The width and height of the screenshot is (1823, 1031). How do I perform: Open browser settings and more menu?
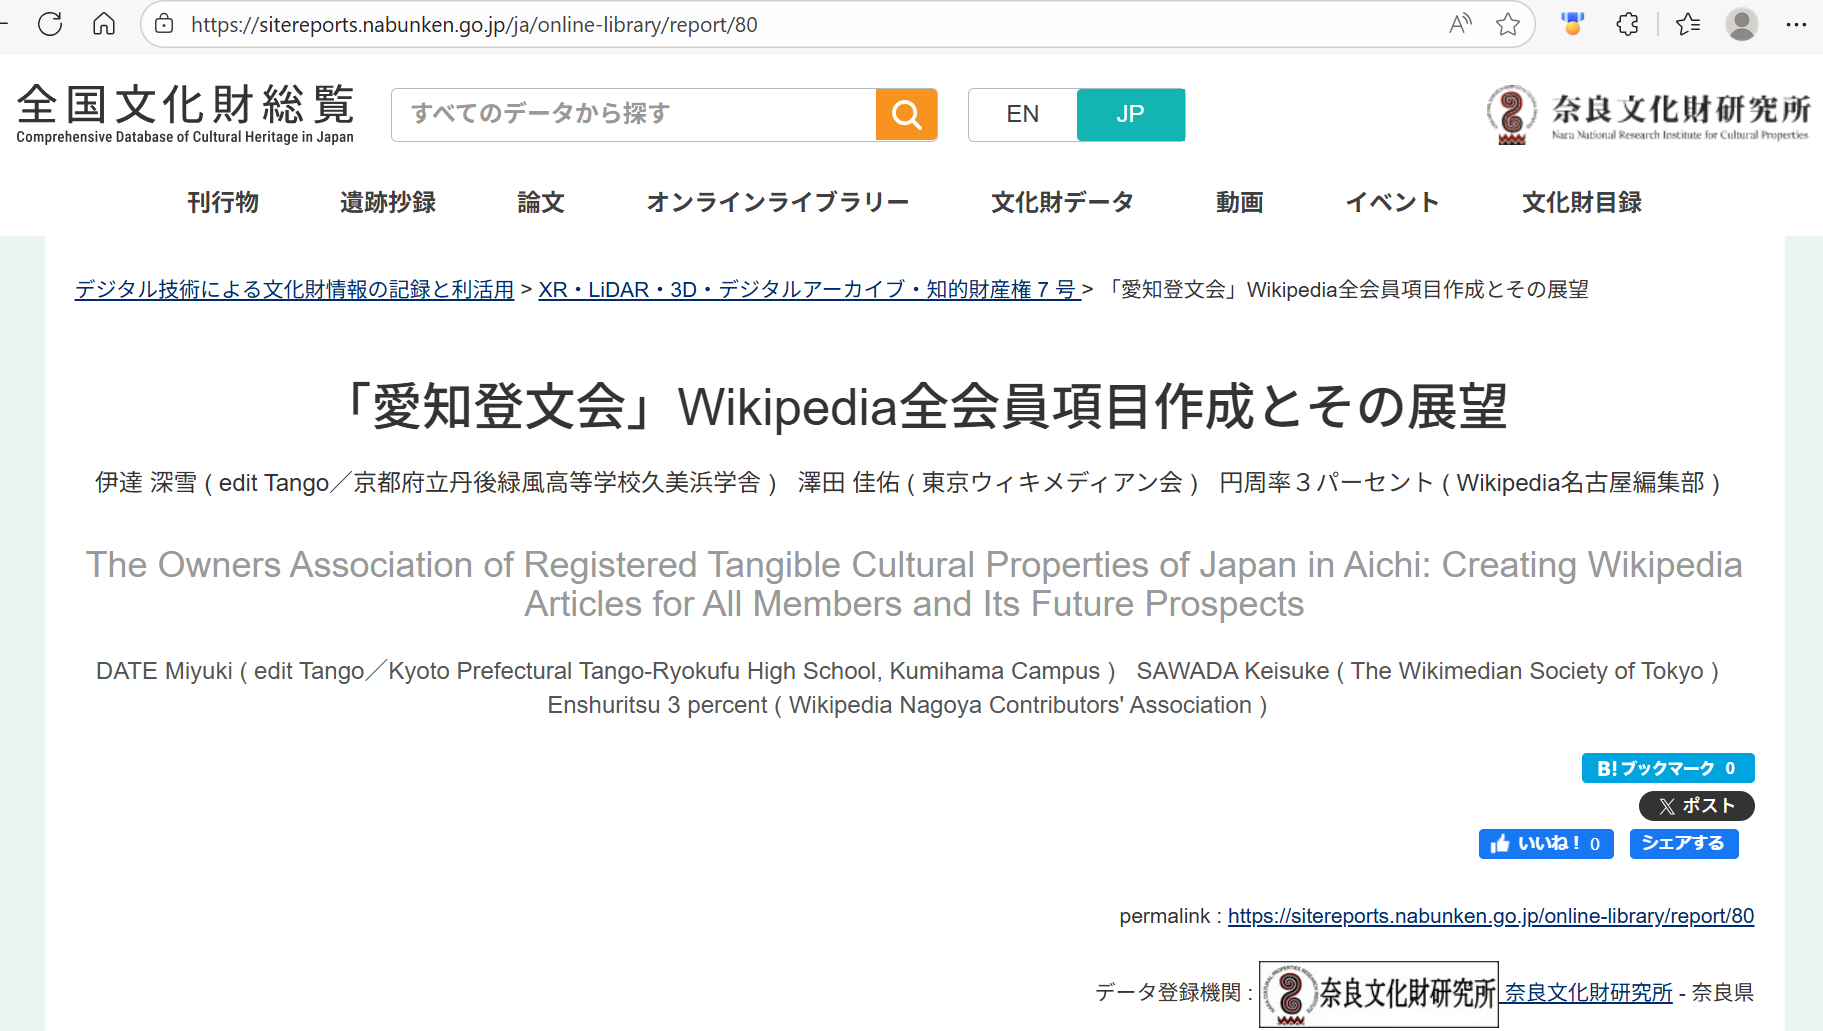(x=1796, y=24)
